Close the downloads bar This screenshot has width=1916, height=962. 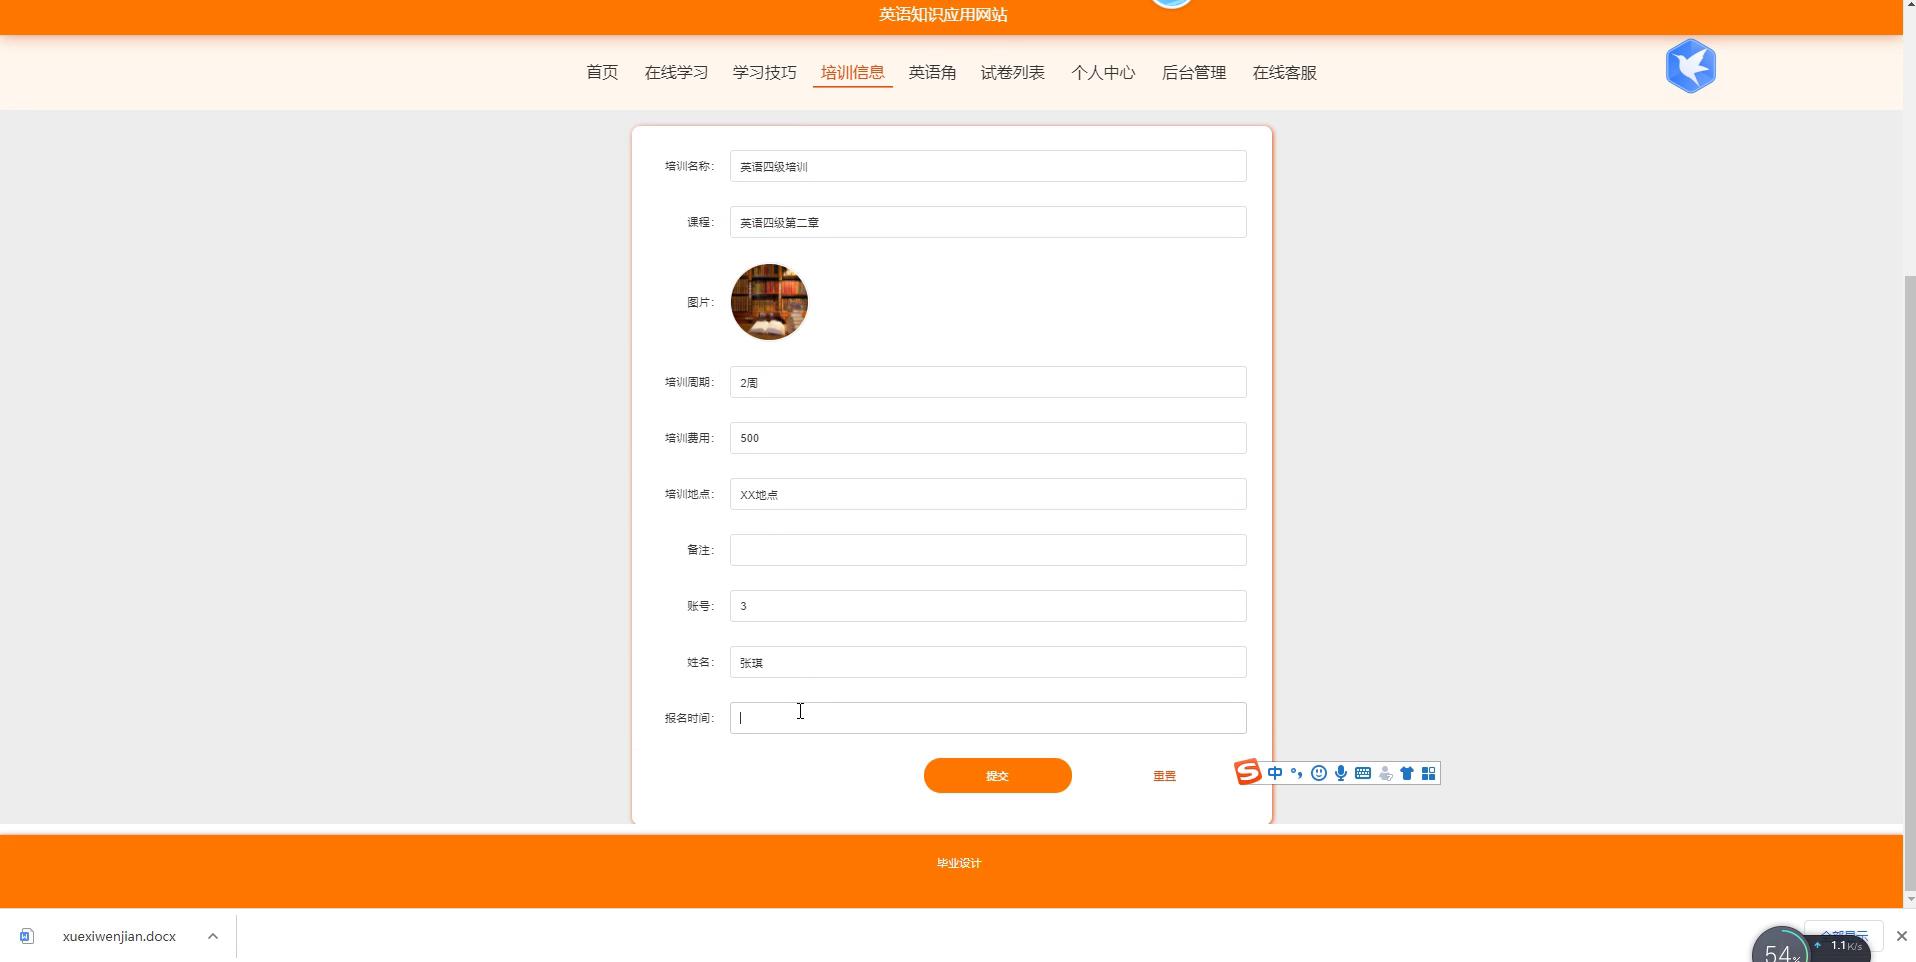click(x=1901, y=936)
